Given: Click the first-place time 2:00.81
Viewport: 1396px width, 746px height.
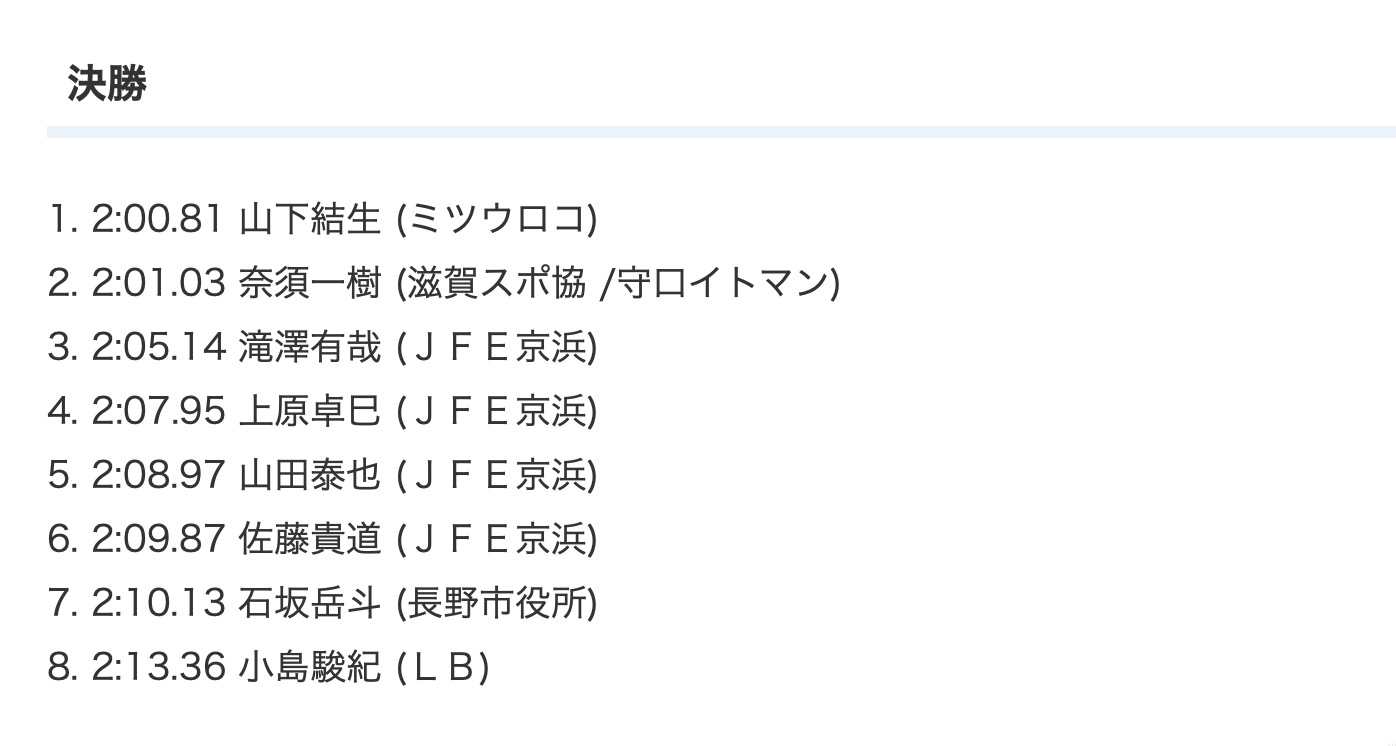Looking at the screenshot, I should tap(157, 220).
